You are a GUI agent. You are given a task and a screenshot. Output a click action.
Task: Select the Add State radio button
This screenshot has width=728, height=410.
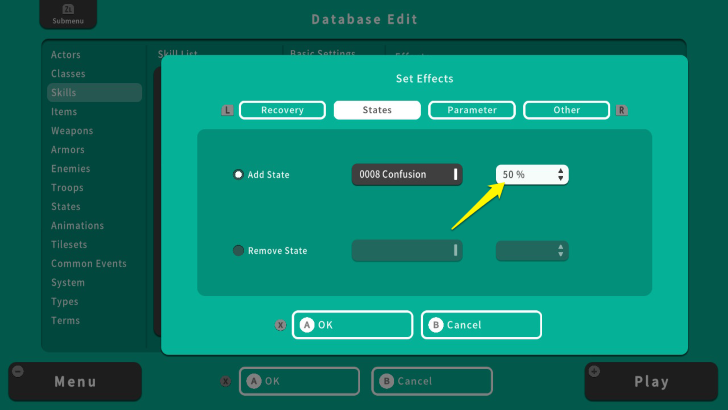tap(238, 175)
